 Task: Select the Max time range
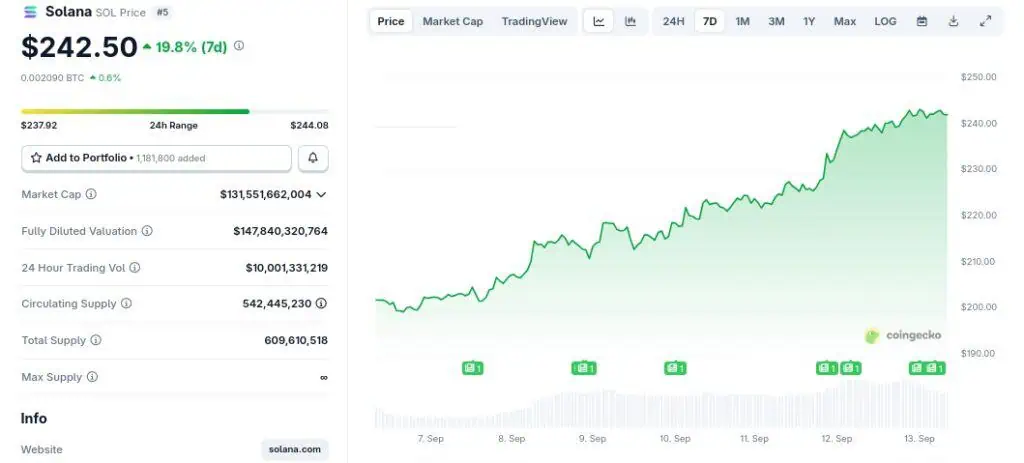coord(844,21)
